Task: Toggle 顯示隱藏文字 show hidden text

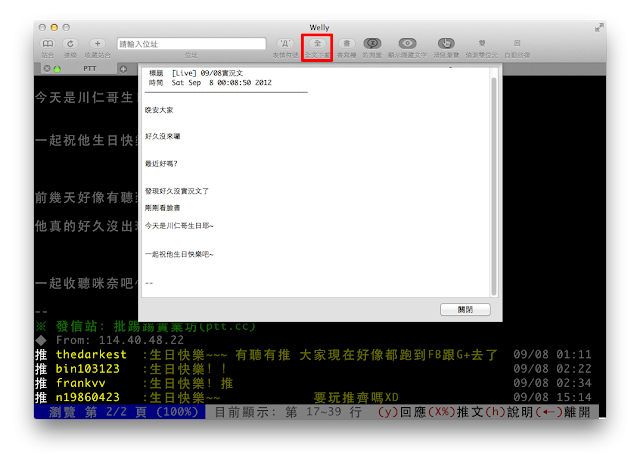Action: [407, 43]
